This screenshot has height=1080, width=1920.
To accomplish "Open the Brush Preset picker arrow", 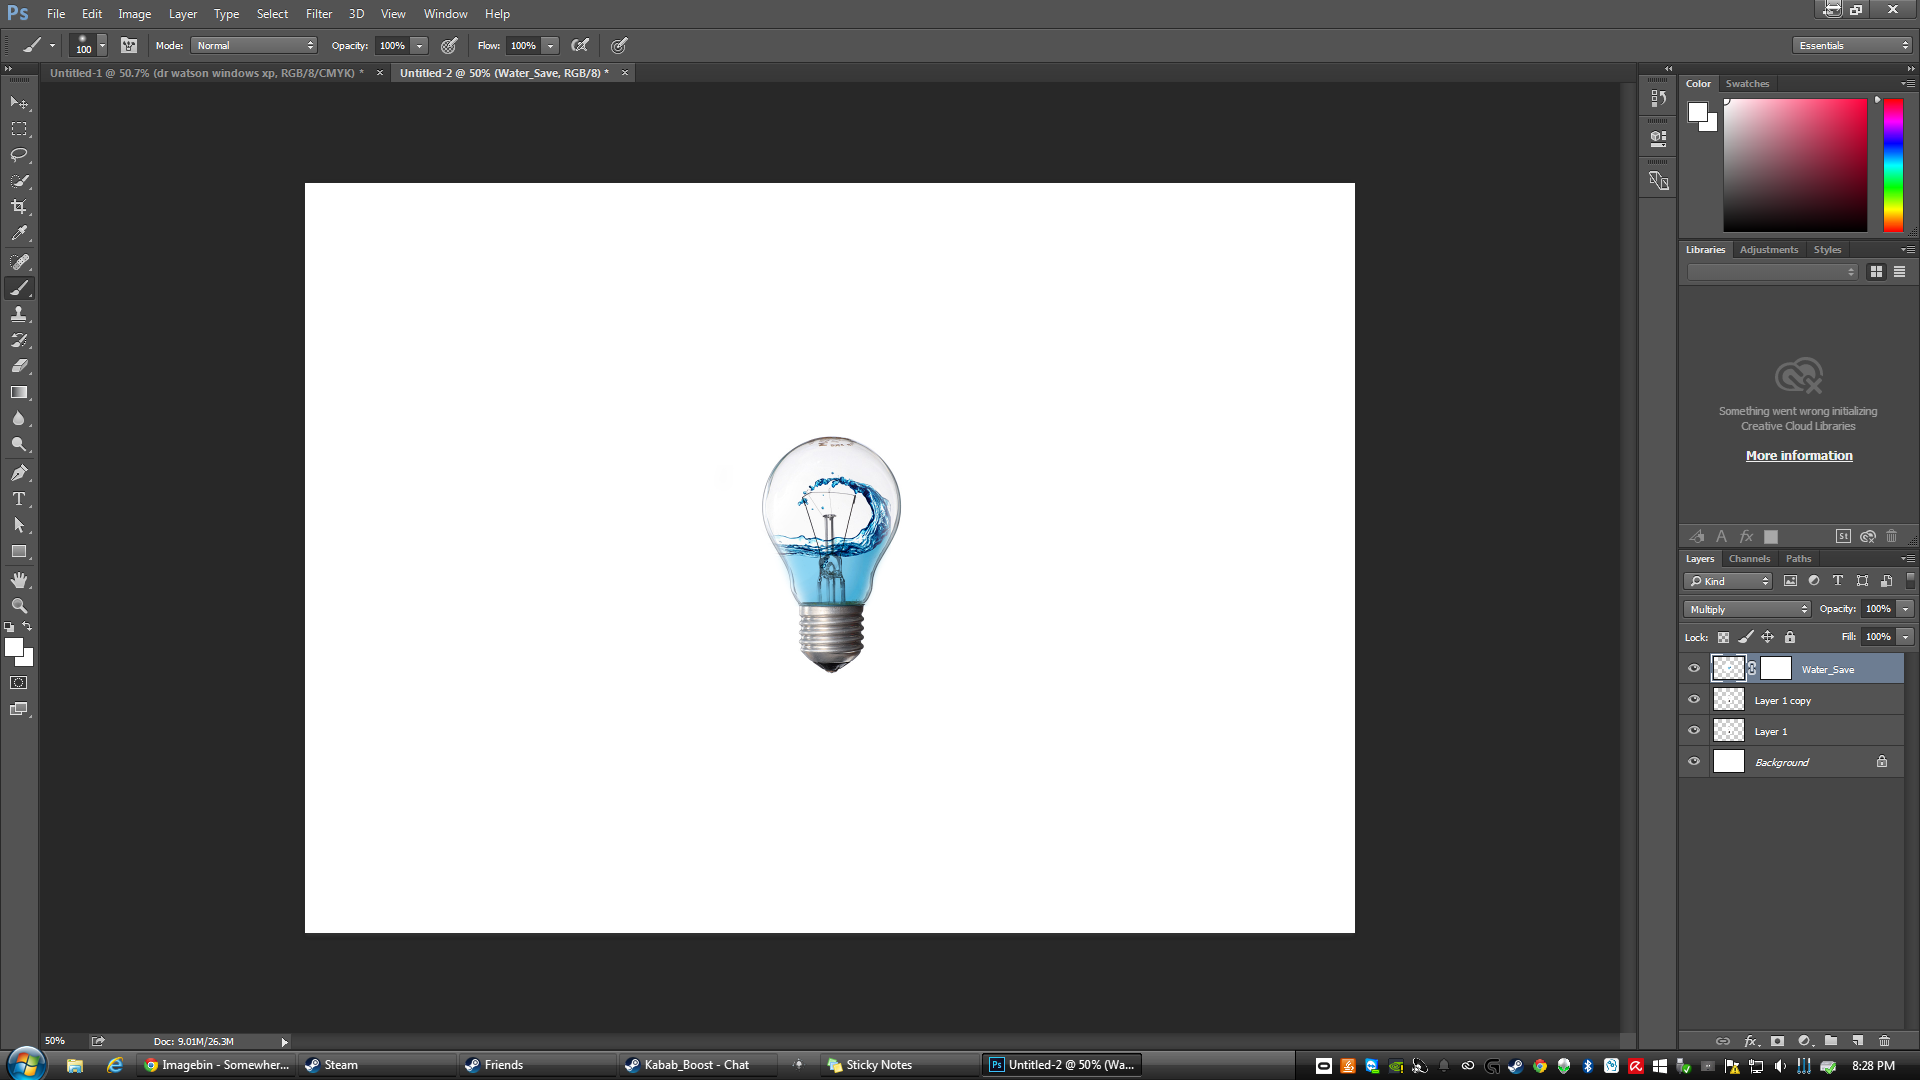I will 102,45.
